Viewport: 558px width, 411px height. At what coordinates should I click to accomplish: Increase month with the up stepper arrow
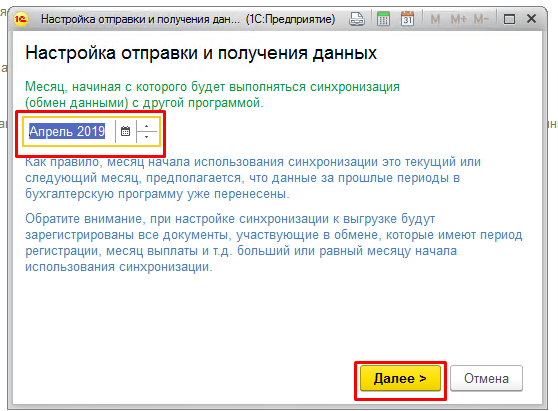pos(146,126)
